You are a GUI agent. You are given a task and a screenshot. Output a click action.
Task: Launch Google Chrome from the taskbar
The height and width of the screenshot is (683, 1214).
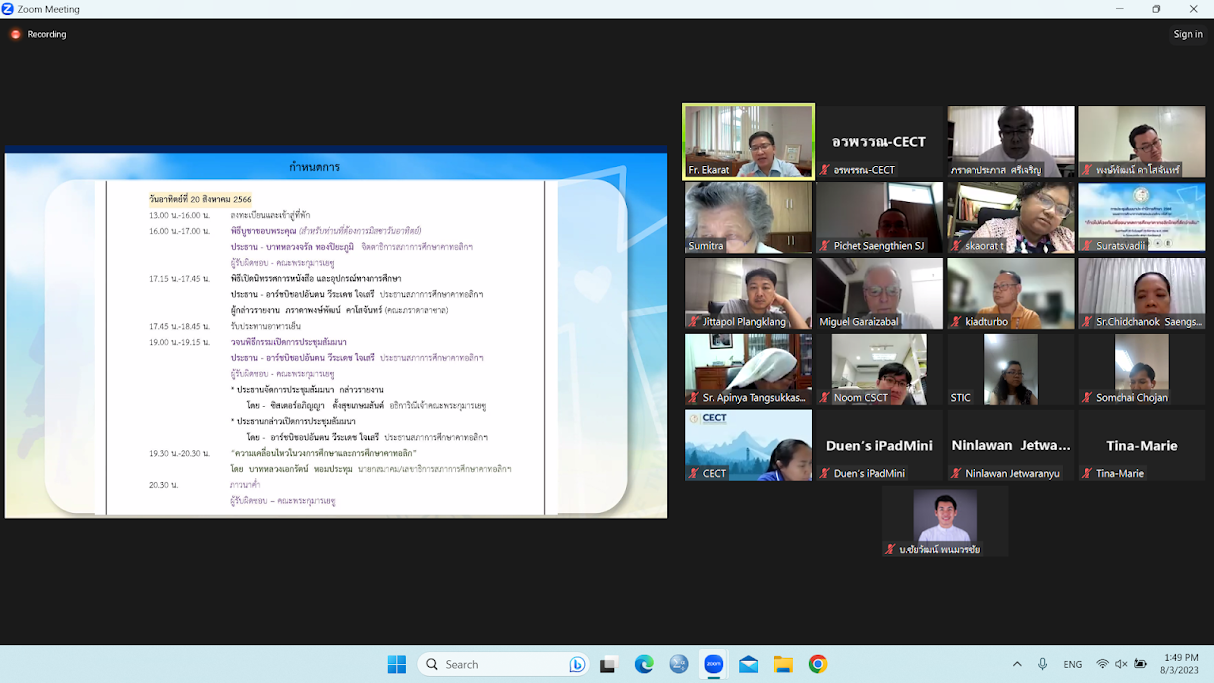coord(818,664)
